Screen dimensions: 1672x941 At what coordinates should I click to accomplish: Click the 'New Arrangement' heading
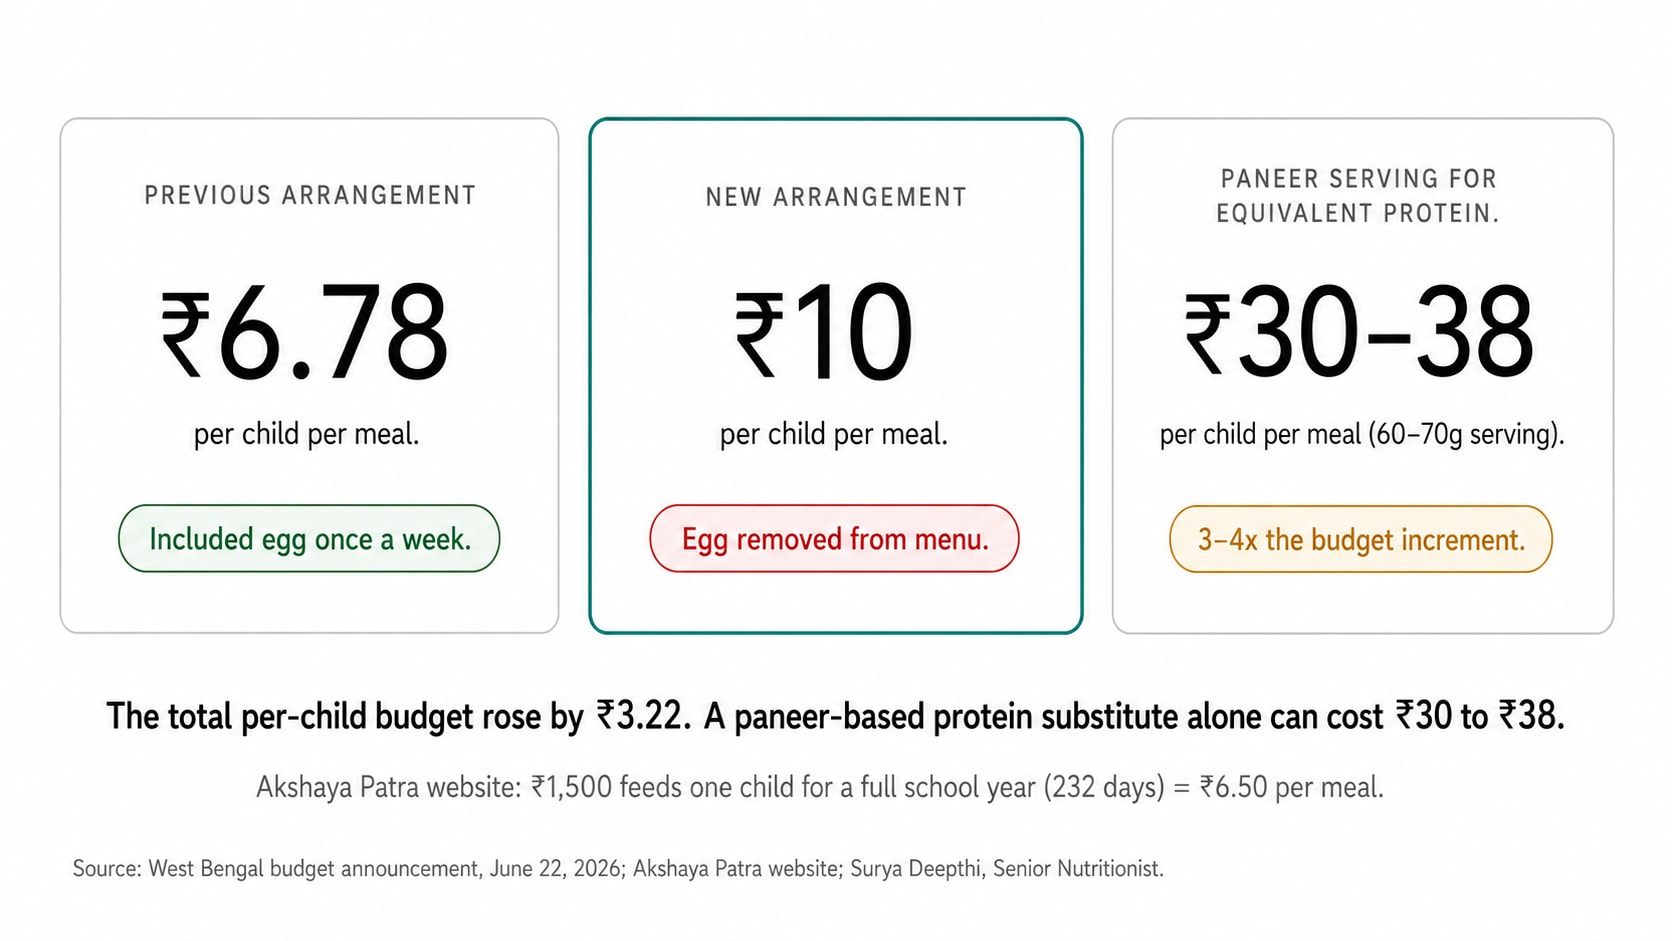(x=836, y=197)
